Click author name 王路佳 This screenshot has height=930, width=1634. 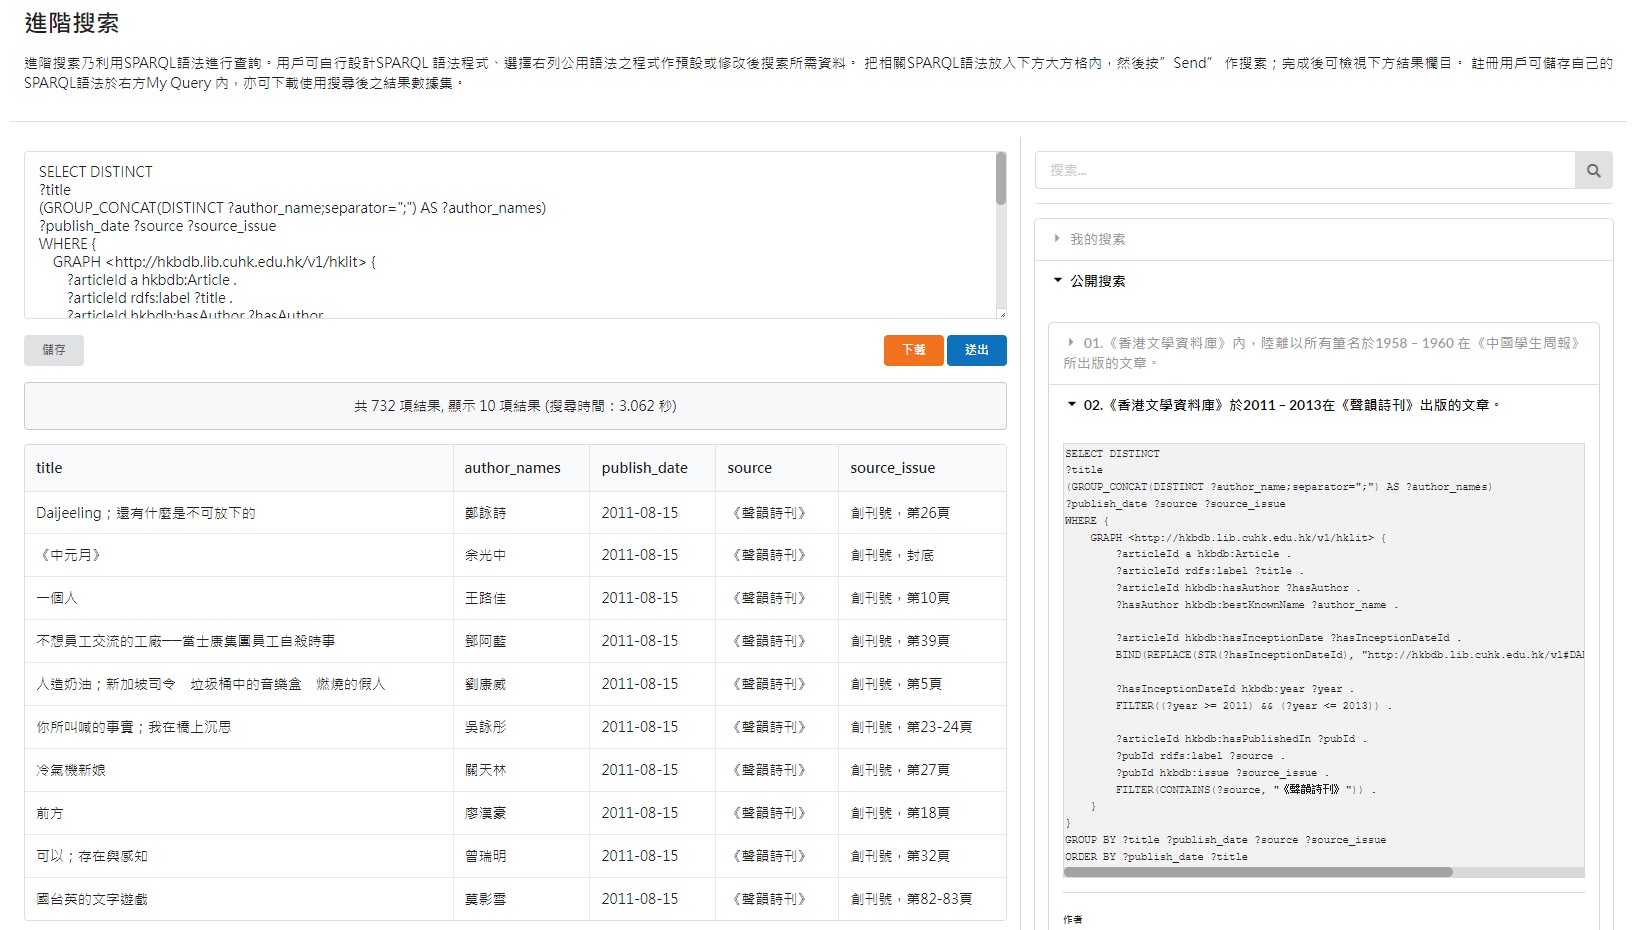(485, 598)
